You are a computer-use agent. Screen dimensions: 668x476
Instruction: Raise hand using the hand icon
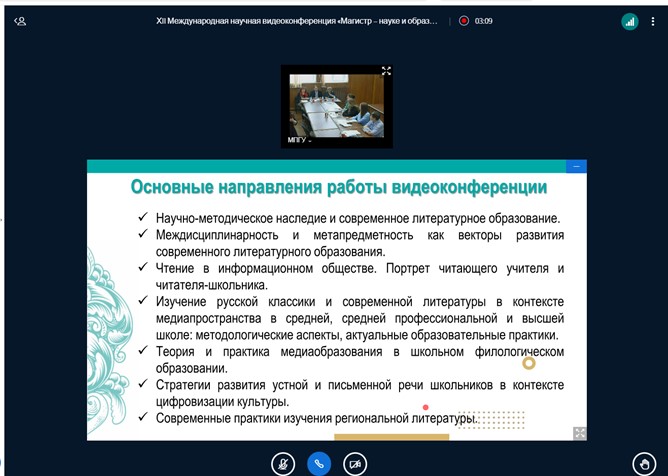pyautogui.click(x=645, y=463)
